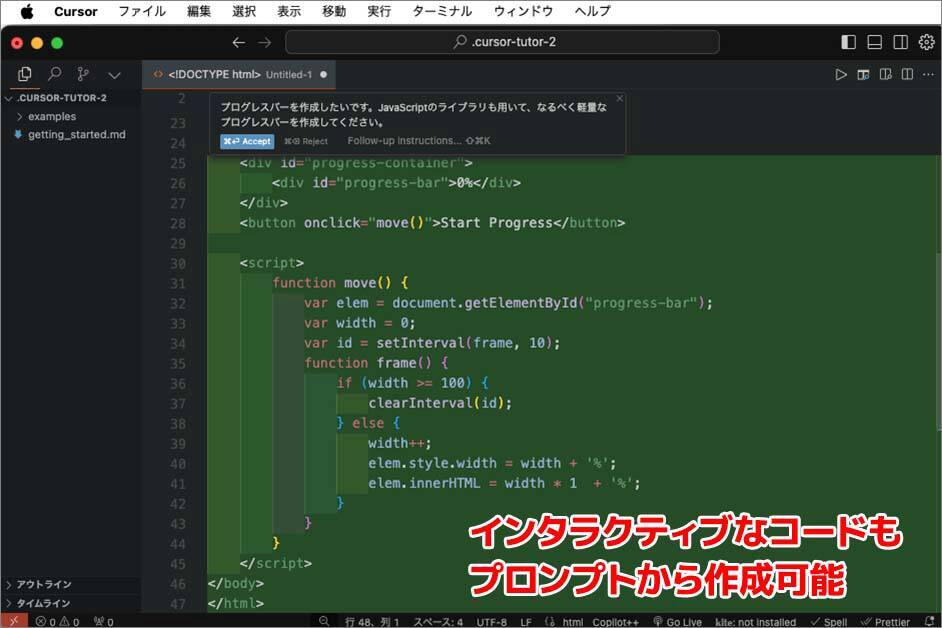Run the code with play icon
Viewport: 942px width, 628px height.
840,74
